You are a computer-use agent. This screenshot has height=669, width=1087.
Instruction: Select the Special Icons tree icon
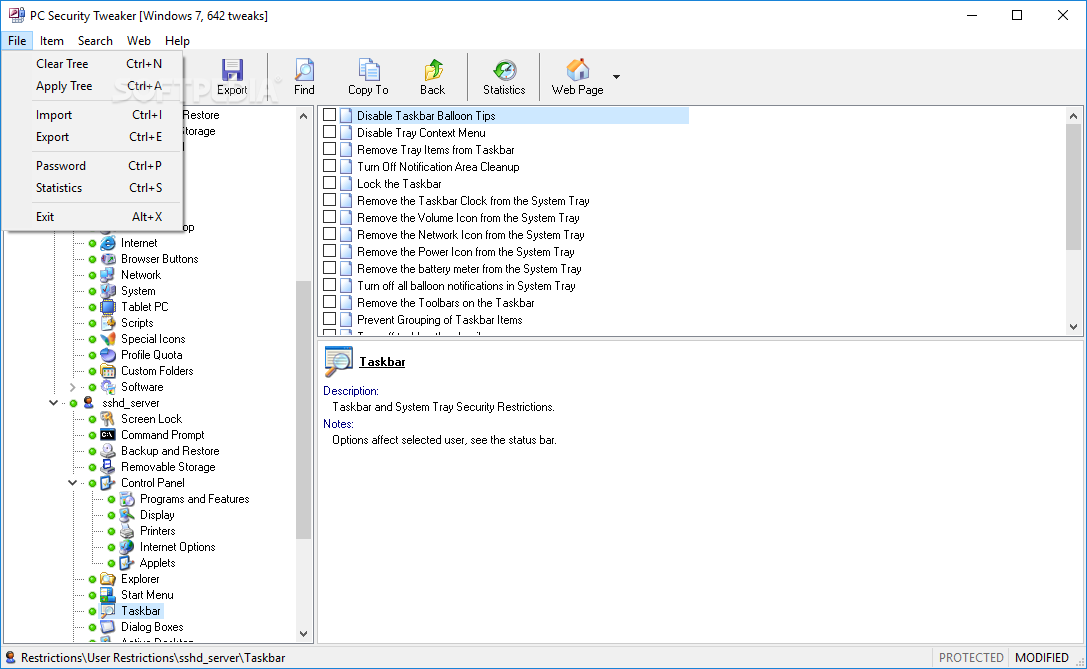coord(108,339)
